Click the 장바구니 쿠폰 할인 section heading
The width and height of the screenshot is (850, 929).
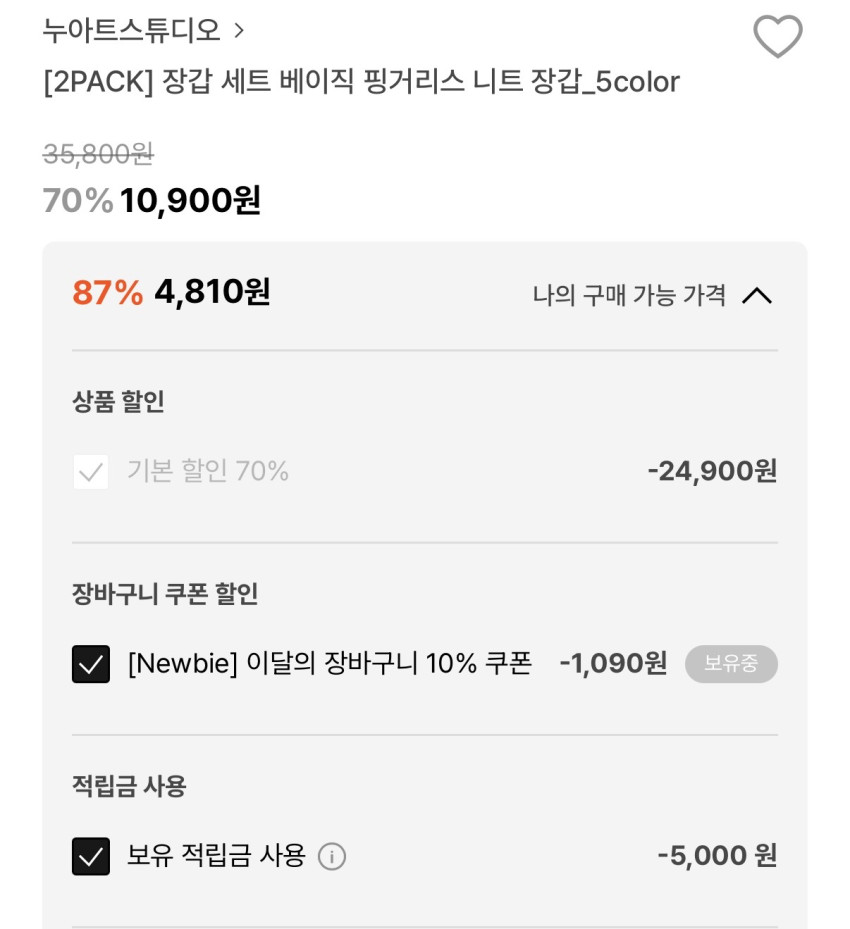coord(165,594)
